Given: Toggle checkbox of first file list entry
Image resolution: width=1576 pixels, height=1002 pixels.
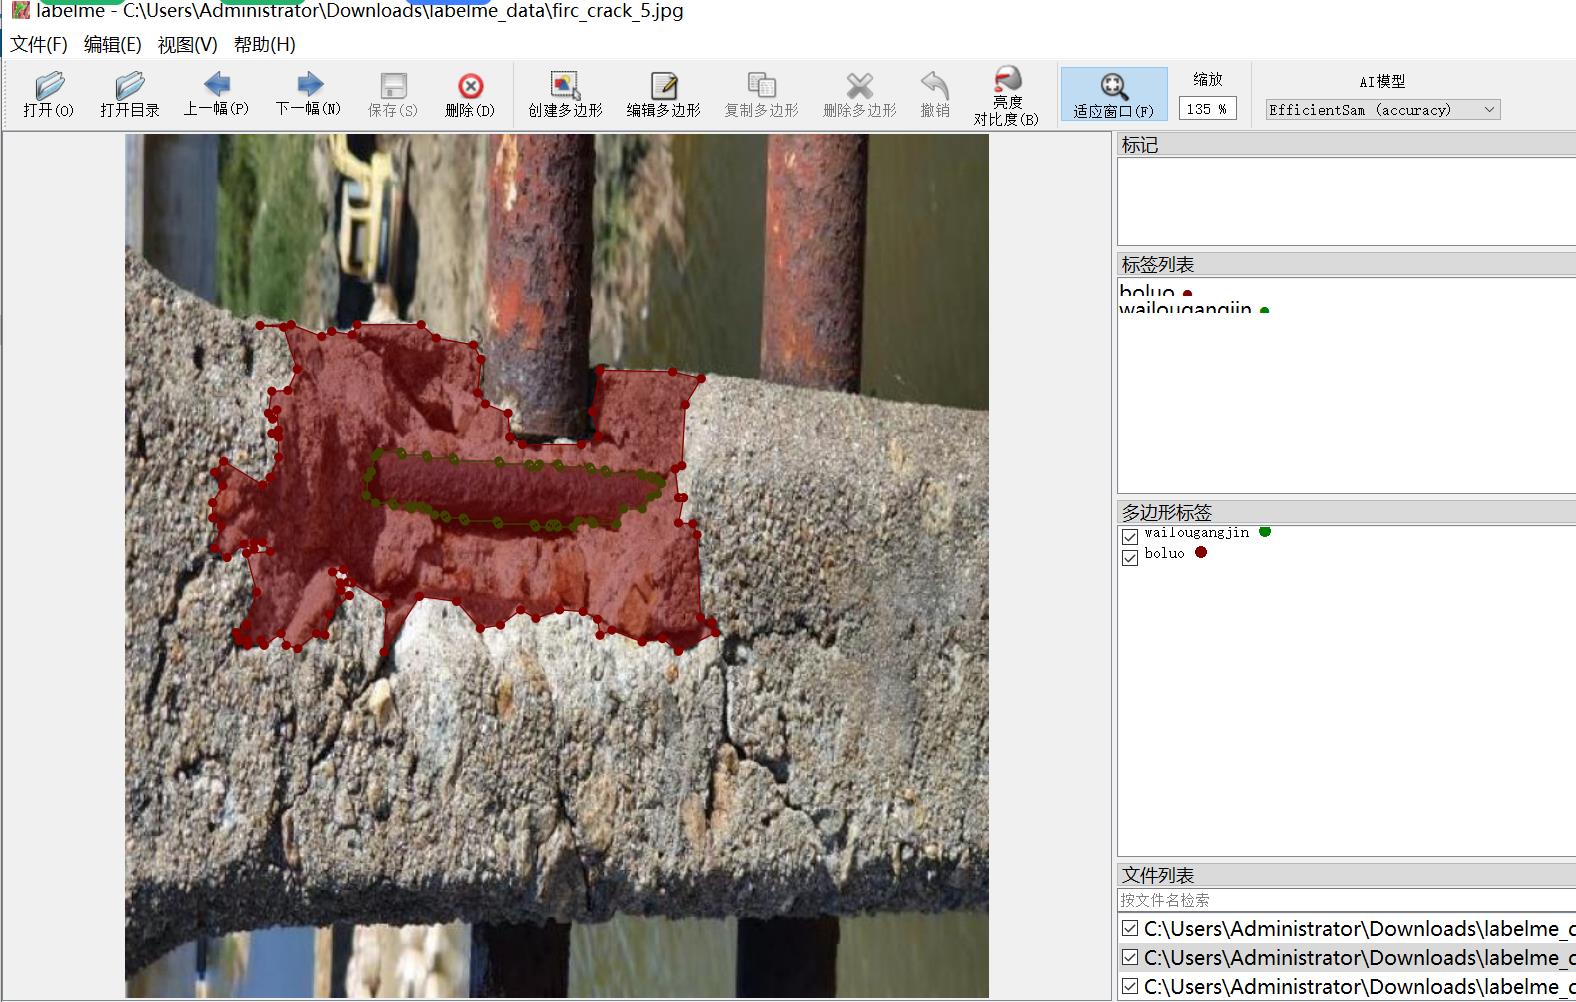Looking at the screenshot, I should (x=1130, y=928).
